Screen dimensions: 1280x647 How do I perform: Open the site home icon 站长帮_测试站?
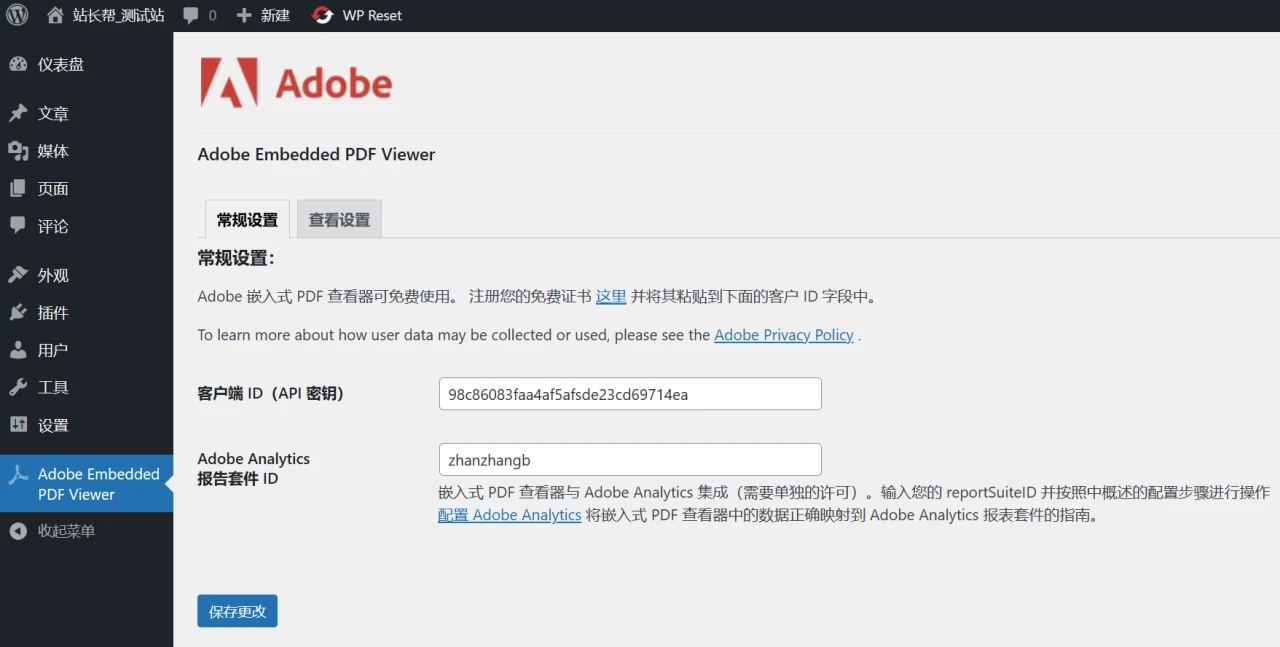pyautogui.click(x=55, y=15)
